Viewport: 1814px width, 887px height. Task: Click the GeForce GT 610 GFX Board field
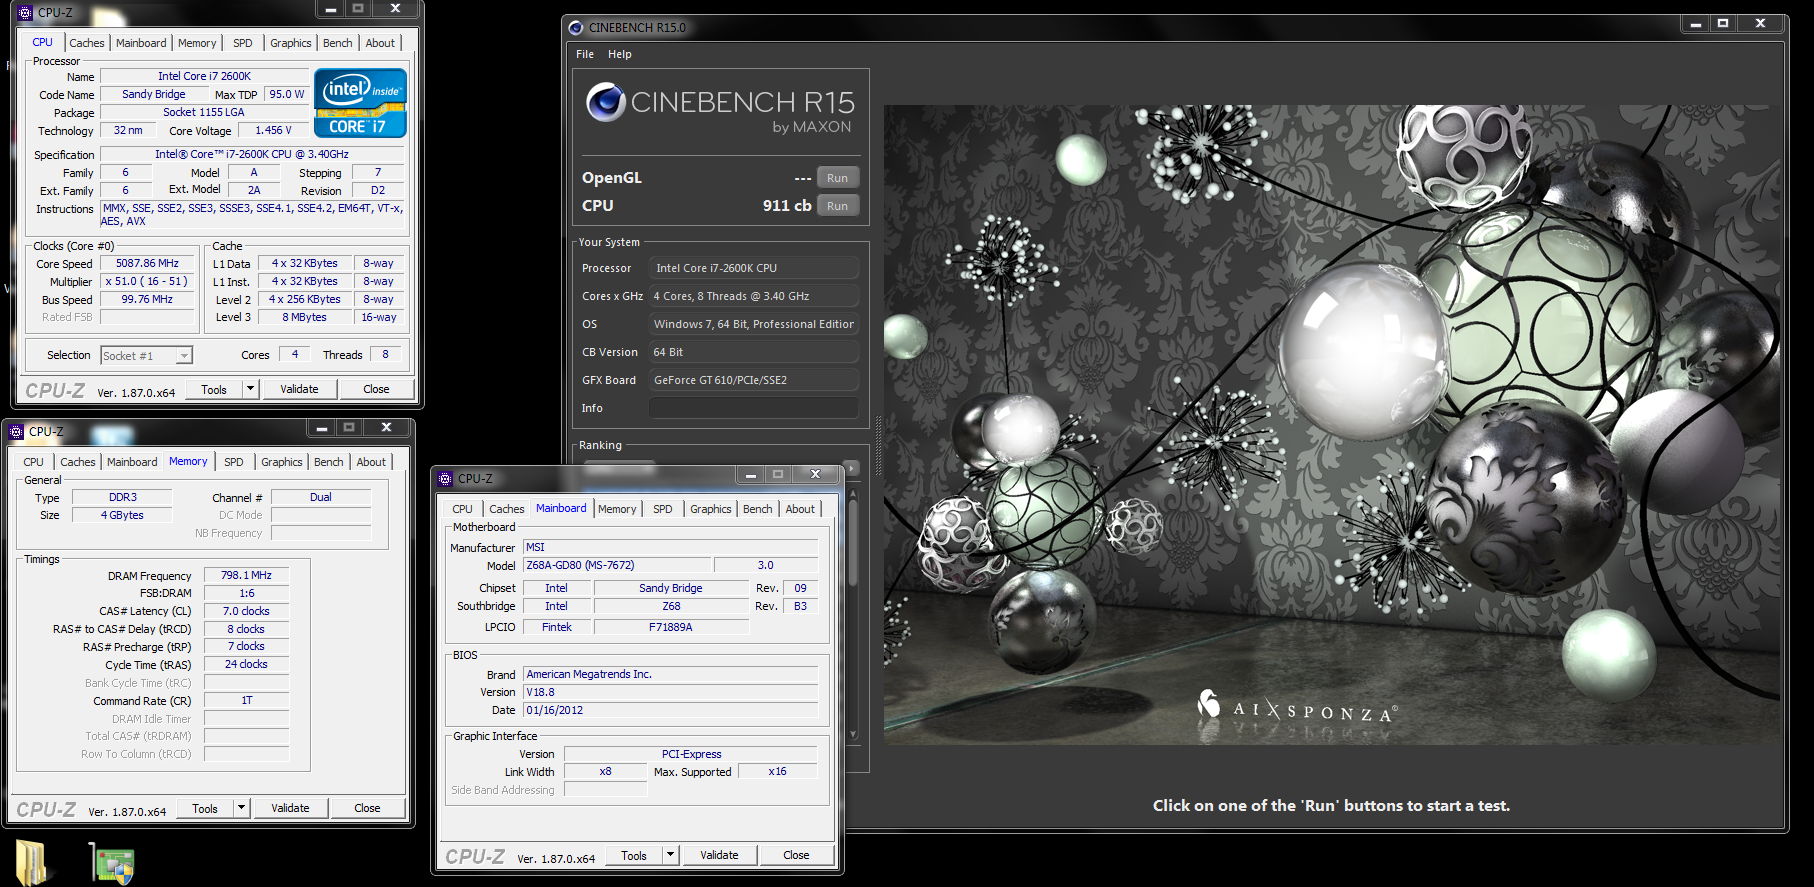pos(754,380)
